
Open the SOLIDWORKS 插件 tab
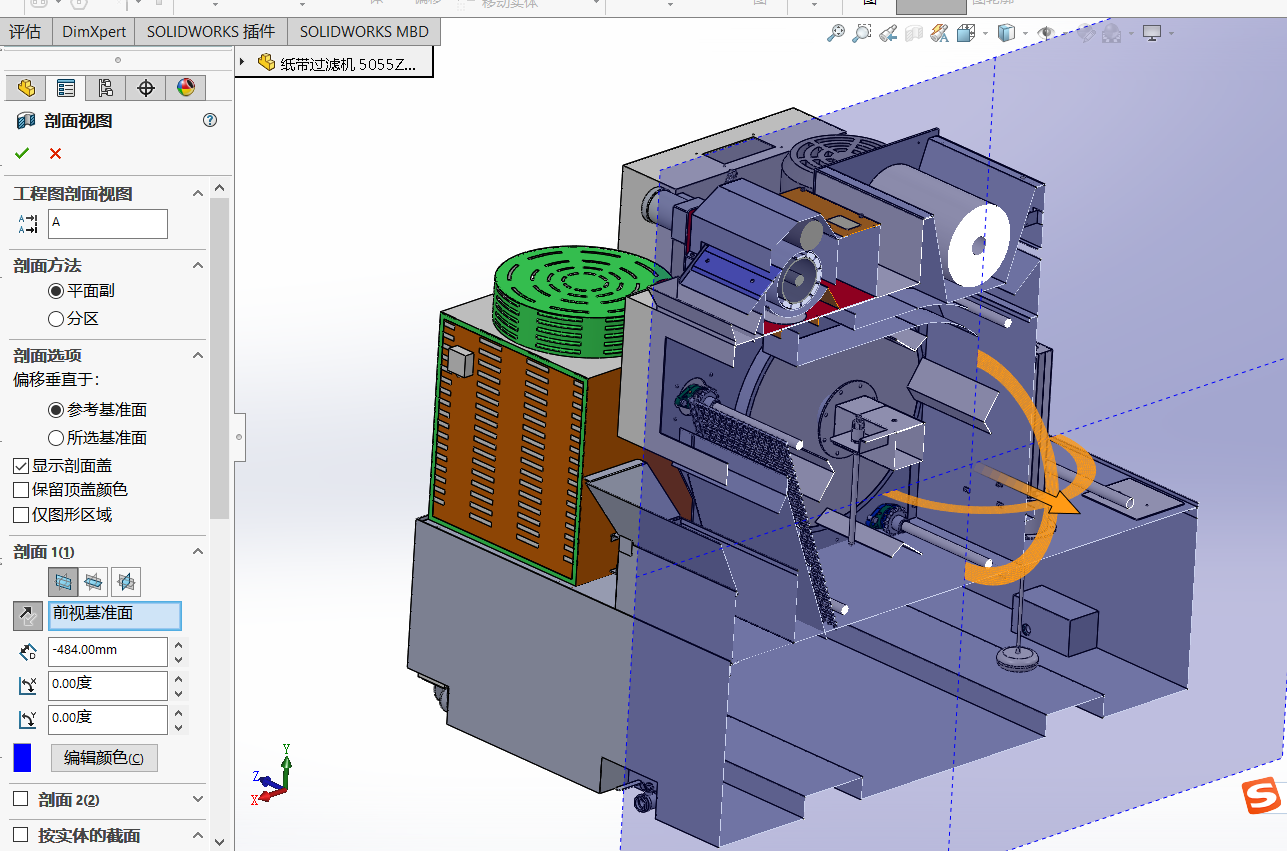point(211,31)
